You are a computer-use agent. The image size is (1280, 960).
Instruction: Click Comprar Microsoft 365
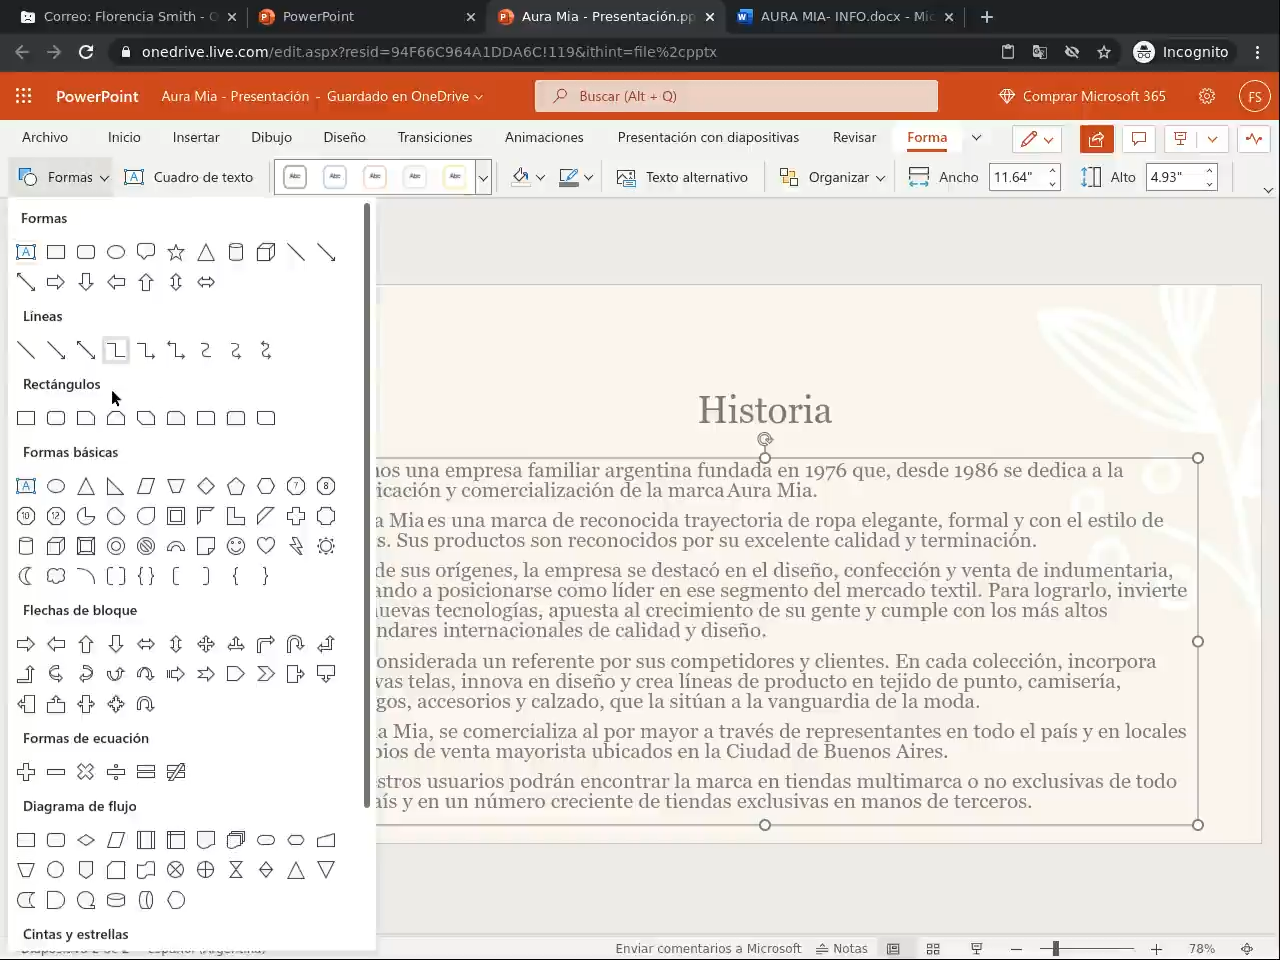[1083, 96]
